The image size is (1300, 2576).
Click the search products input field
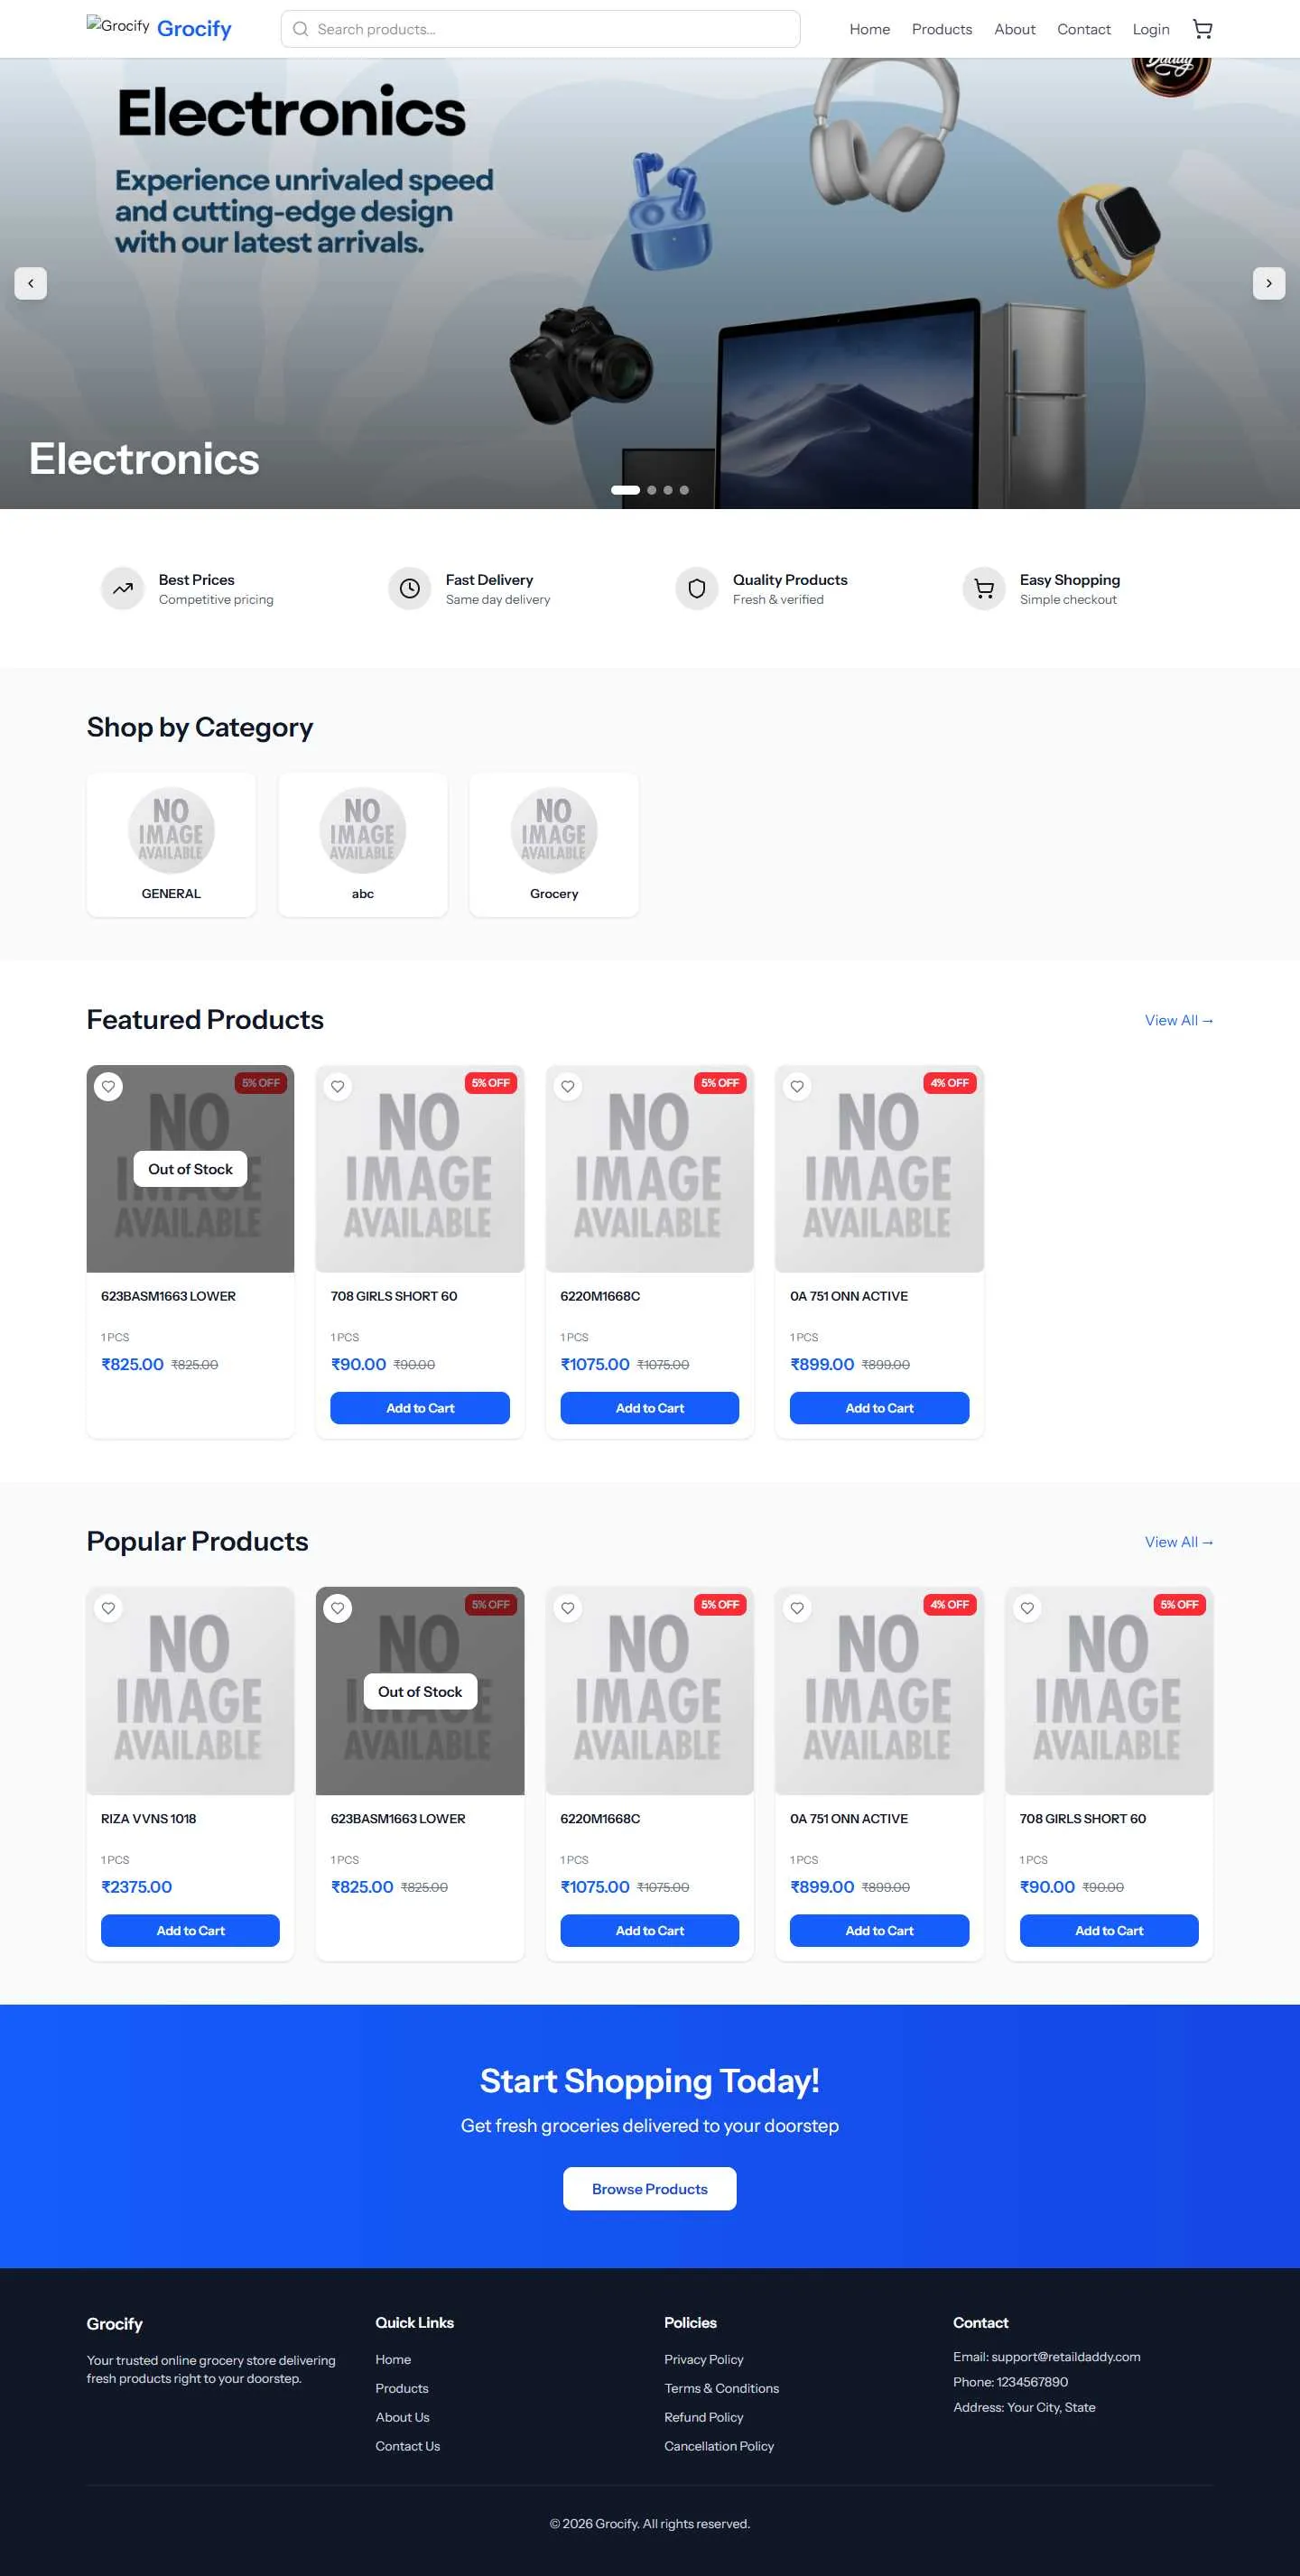(540, 29)
